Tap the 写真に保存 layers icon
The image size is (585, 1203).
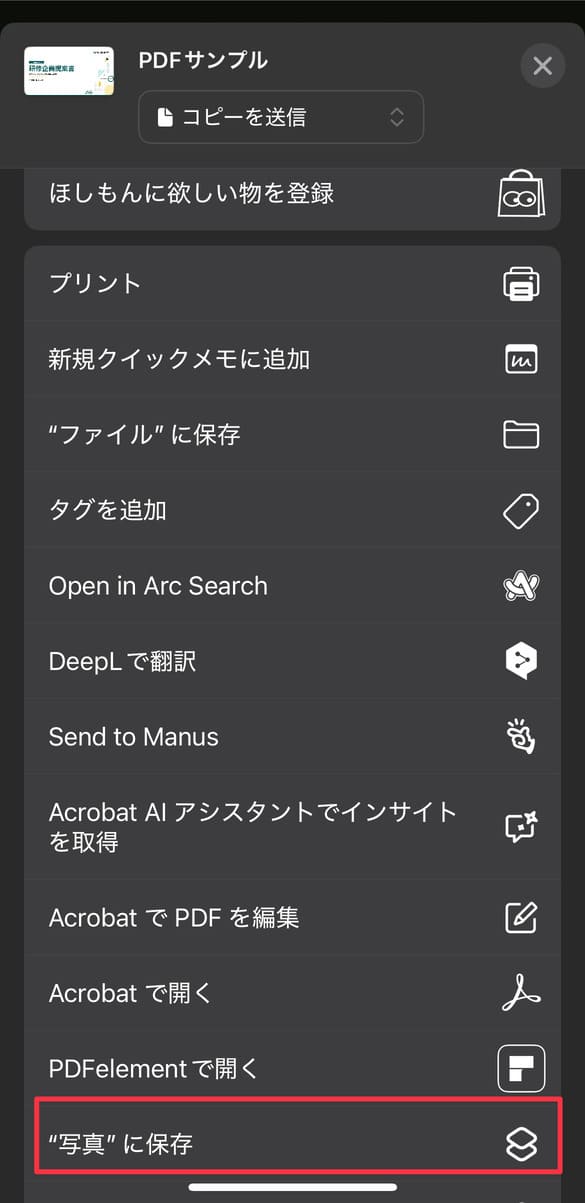pyautogui.click(x=521, y=1143)
